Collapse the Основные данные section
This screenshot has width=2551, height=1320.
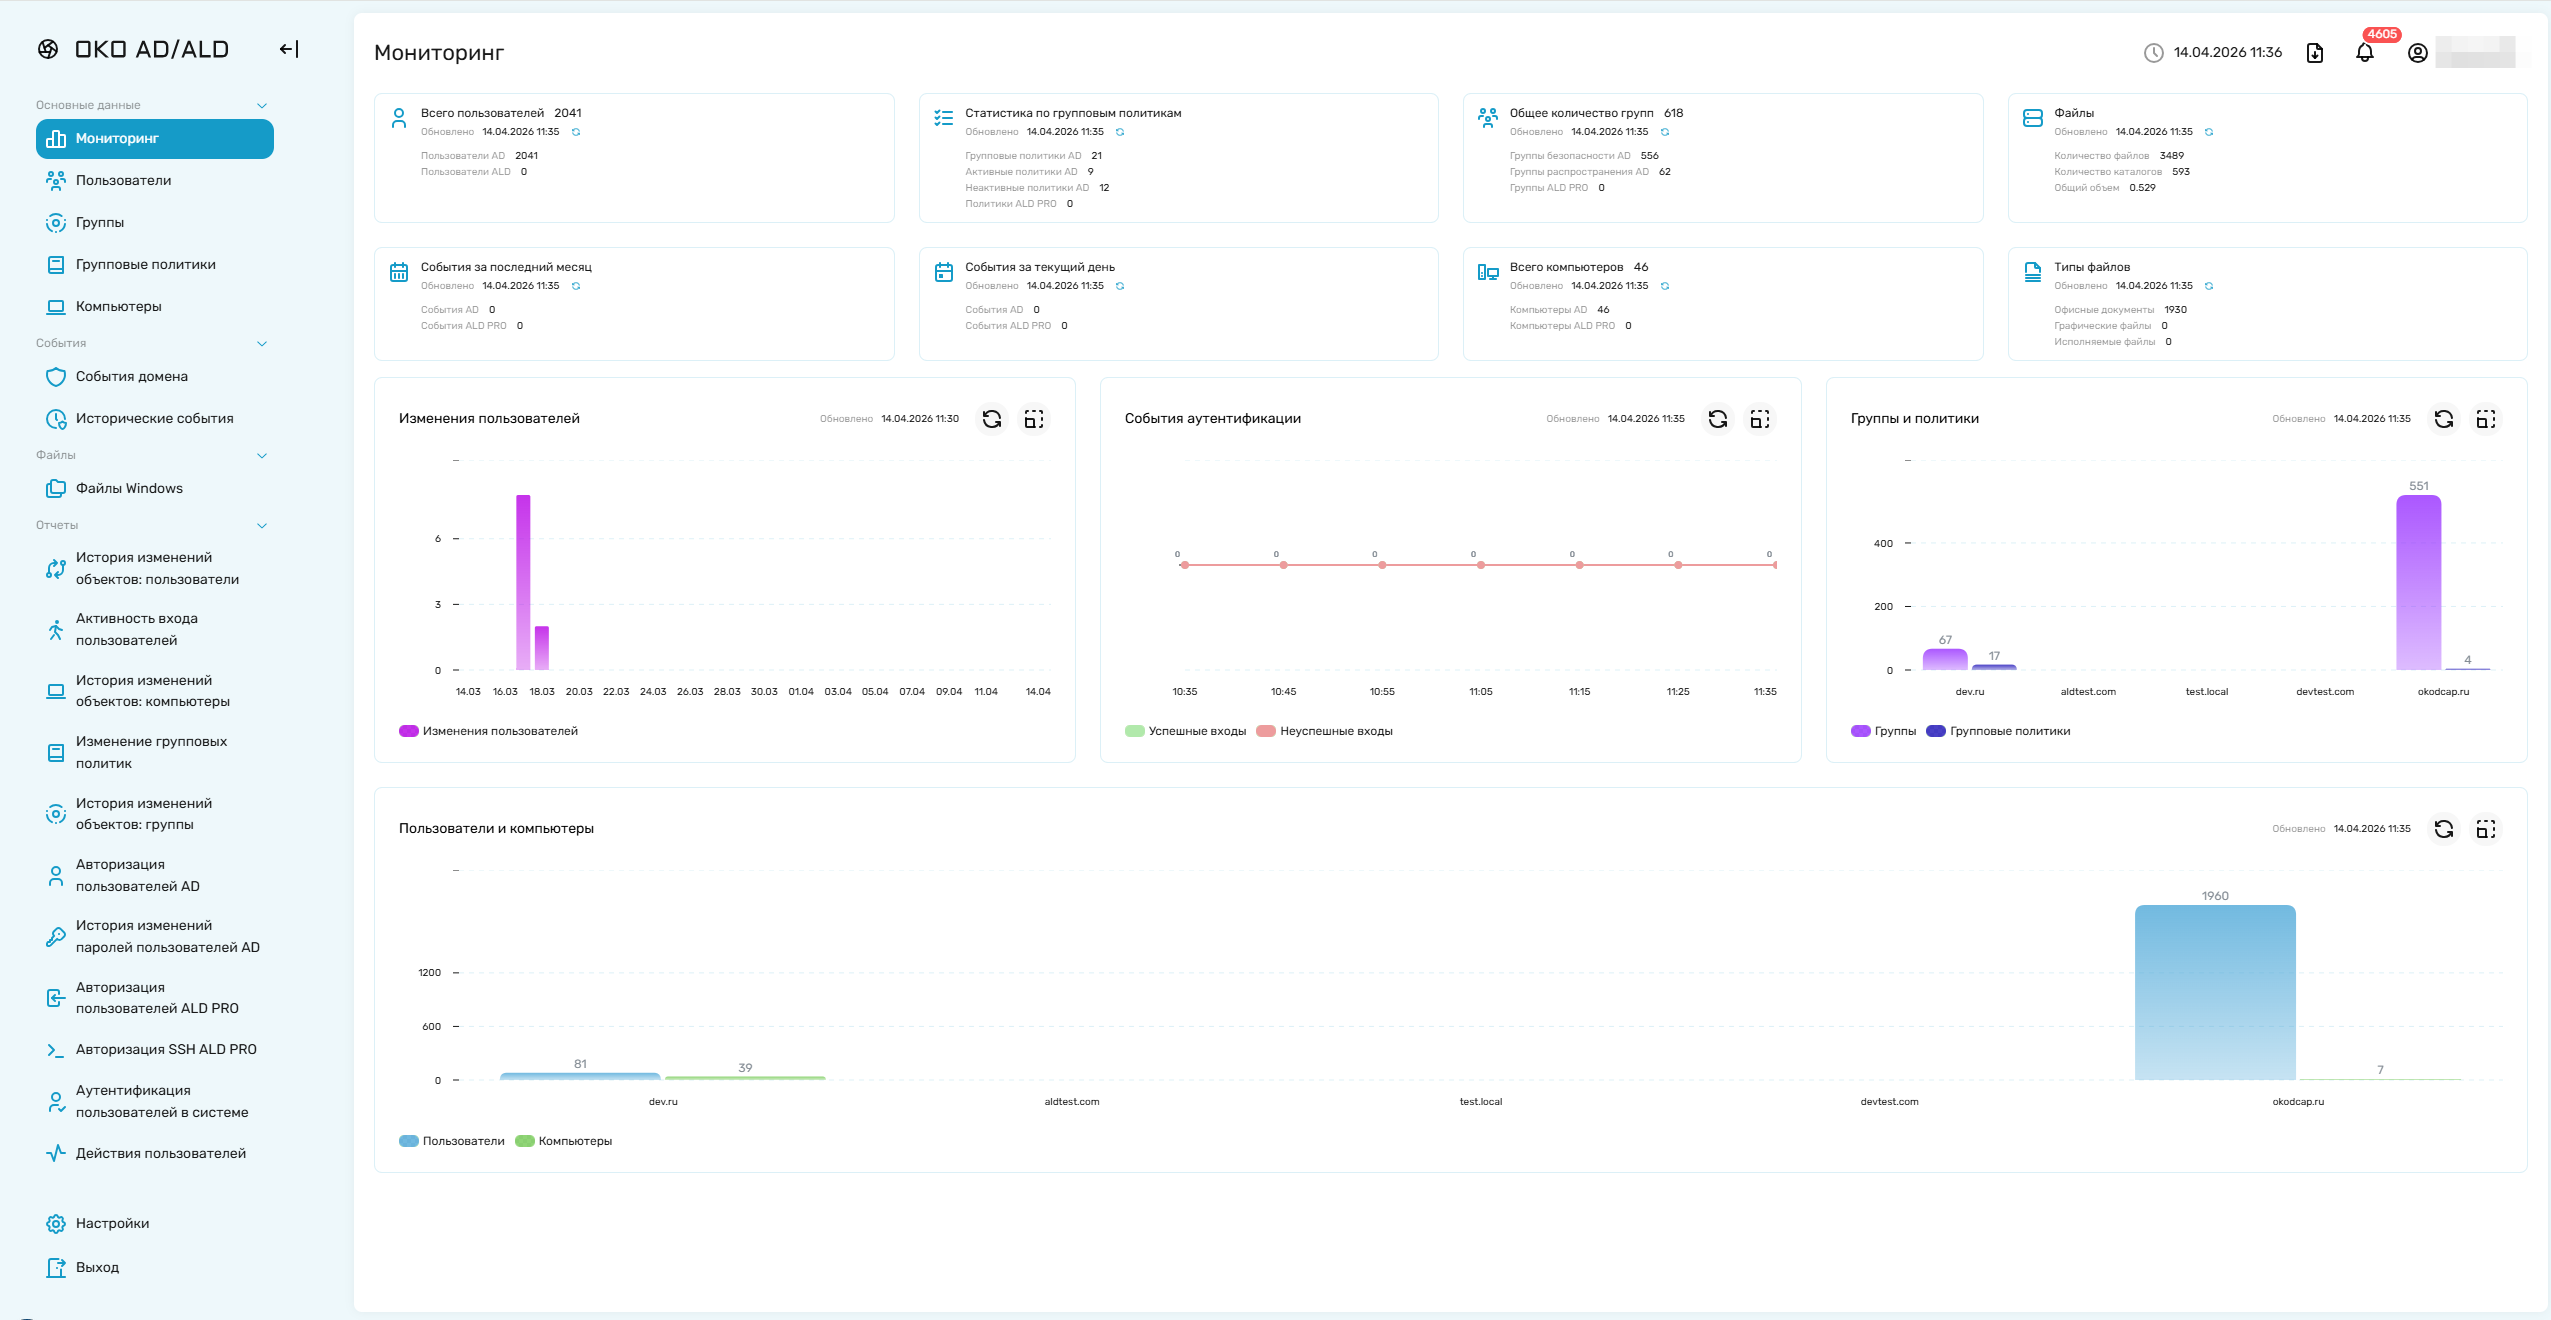click(x=262, y=106)
